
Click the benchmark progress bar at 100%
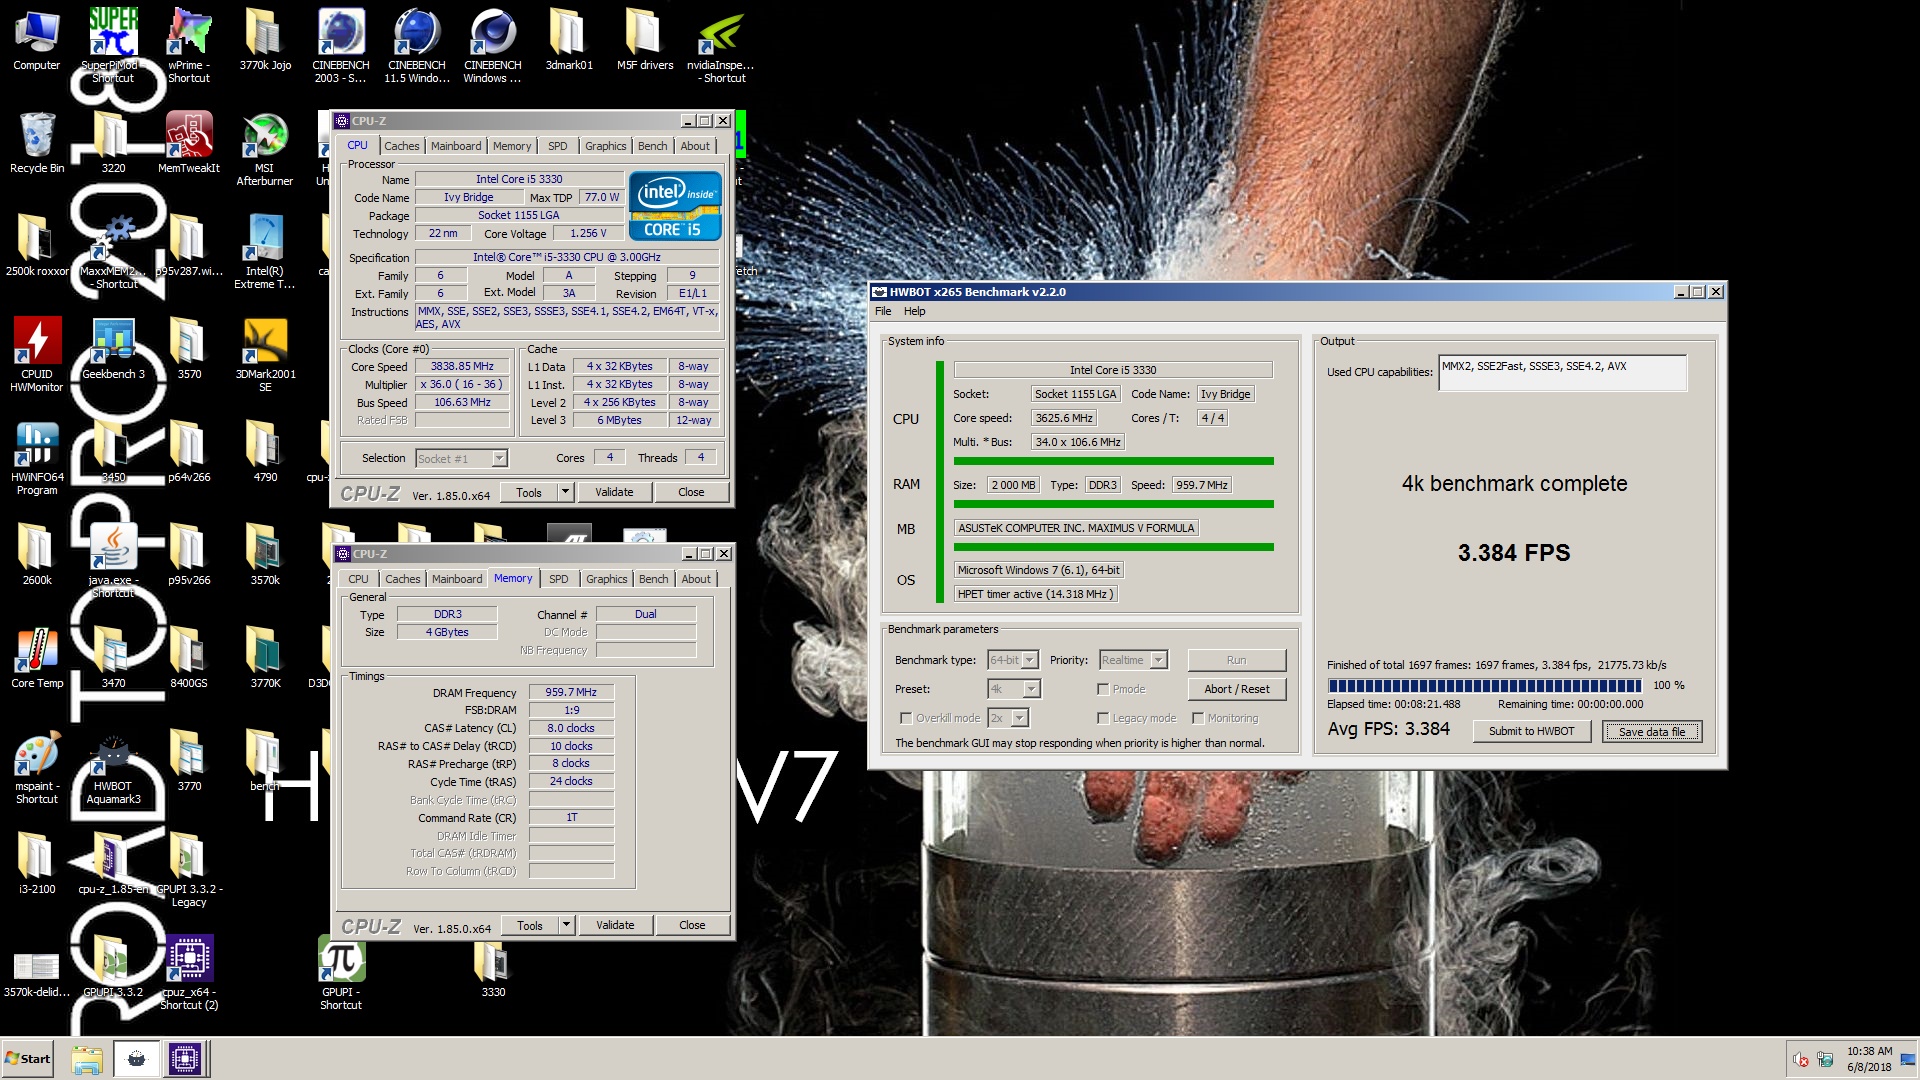(1485, 685)
